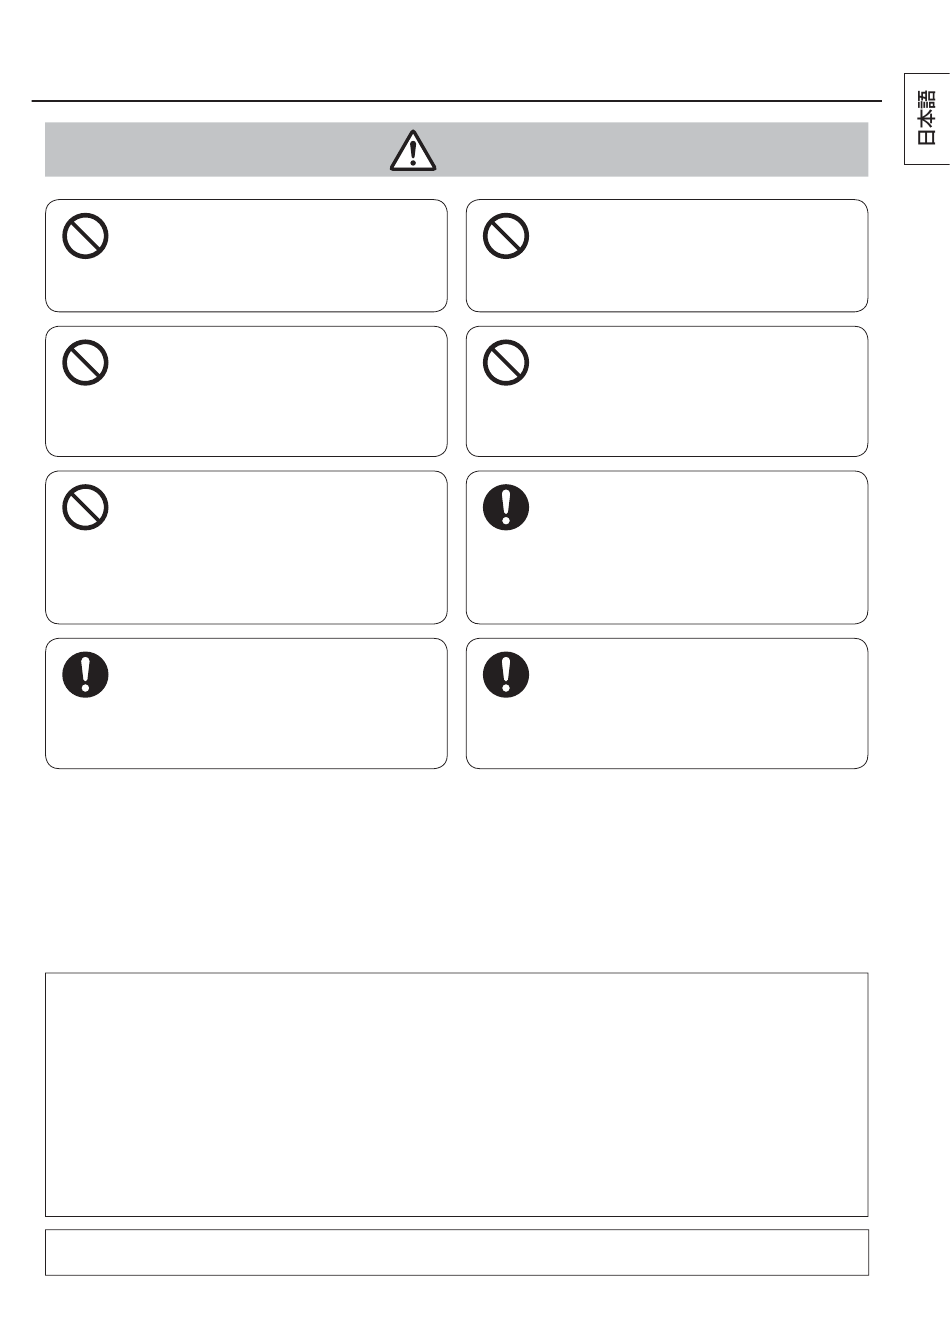Viewport: 950px width, 1344px height.
Task: Select the 日本語 language tab
Action: point(927,117)
